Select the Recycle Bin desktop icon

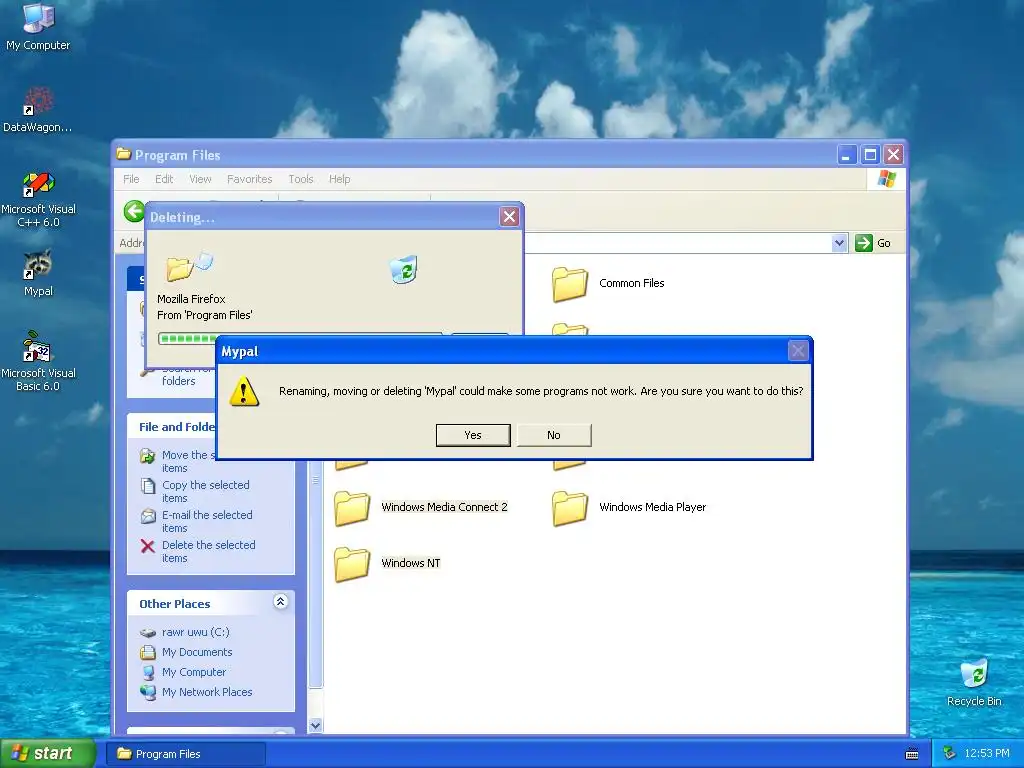tap(974, 682)
